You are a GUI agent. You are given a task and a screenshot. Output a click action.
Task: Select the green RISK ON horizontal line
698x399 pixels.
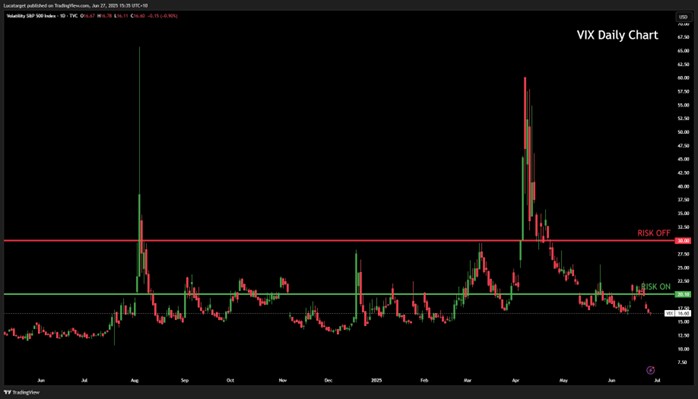click(340, 294)
